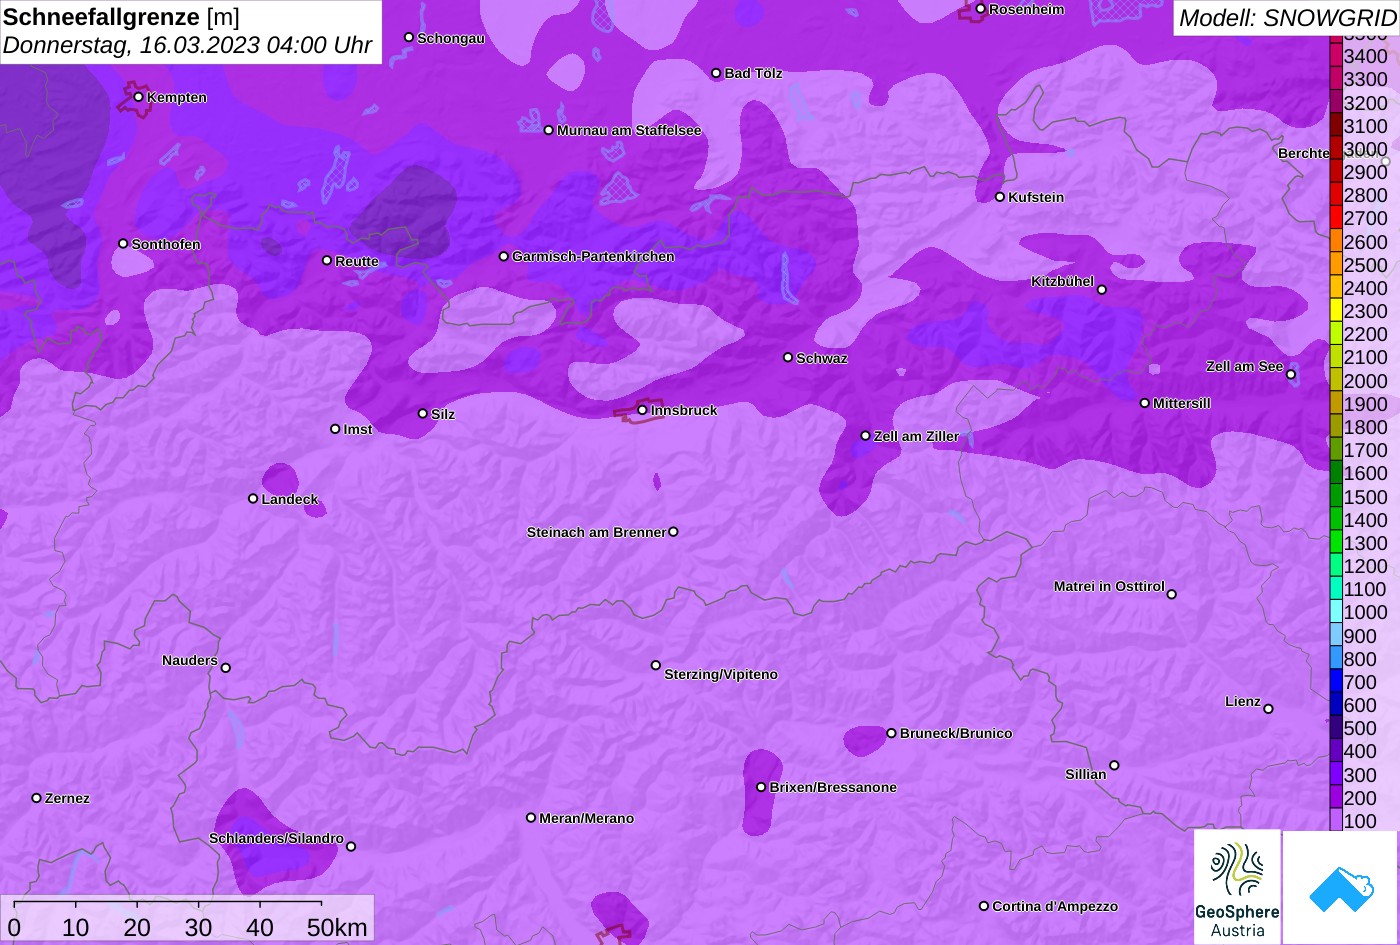Screen dimensions: 1400x945
Task: Click the Schlanders/Silandro marker dot
Action: click(x=351, y=846)
